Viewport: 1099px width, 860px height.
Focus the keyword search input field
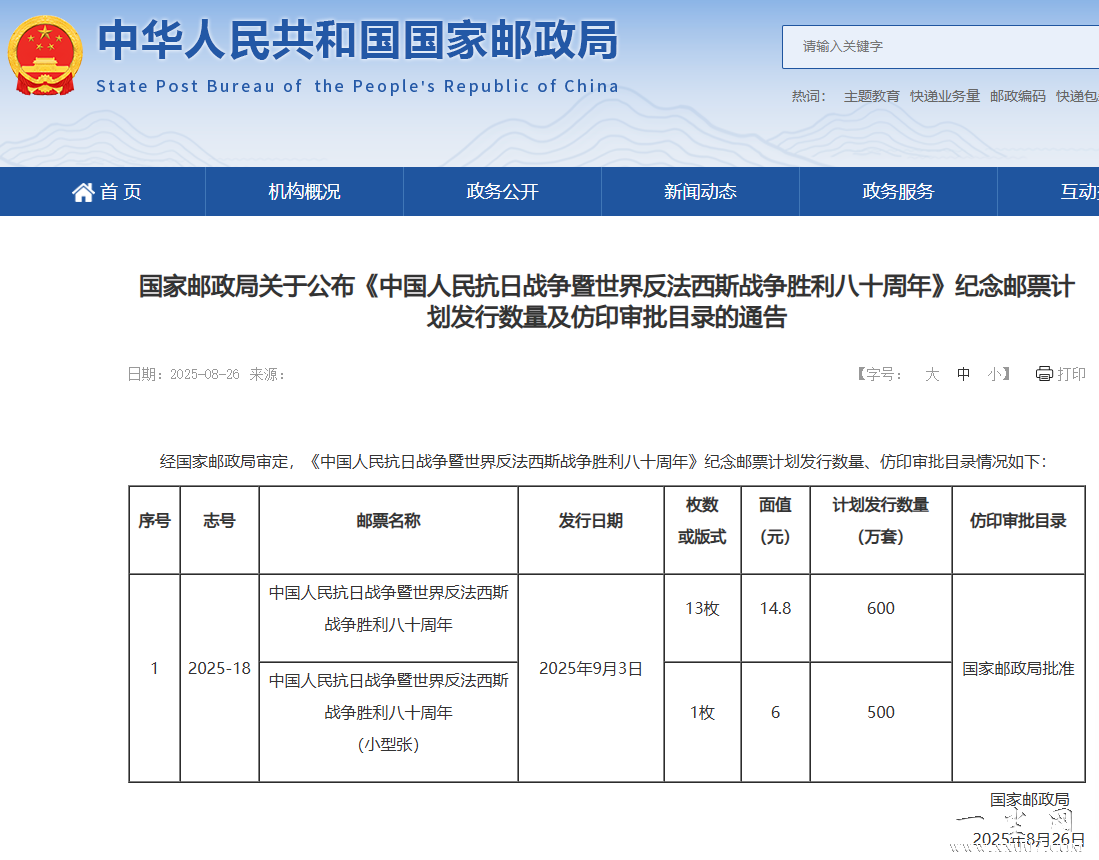tap(941, 47)
